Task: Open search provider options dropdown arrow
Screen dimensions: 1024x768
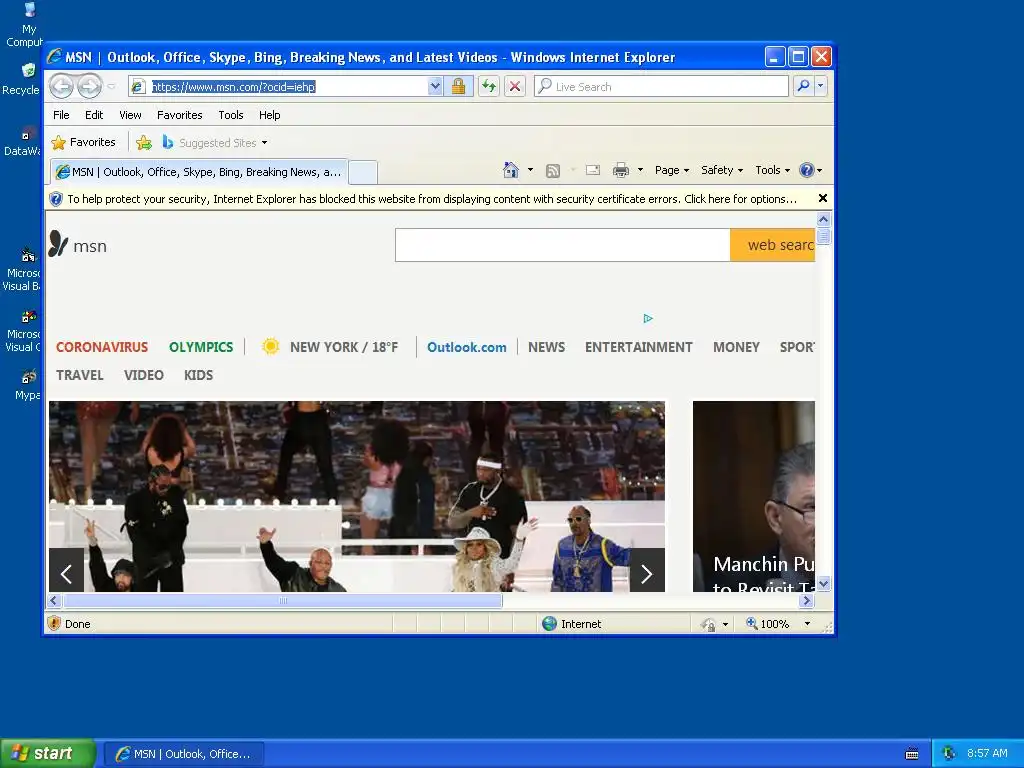Action: 821,86
